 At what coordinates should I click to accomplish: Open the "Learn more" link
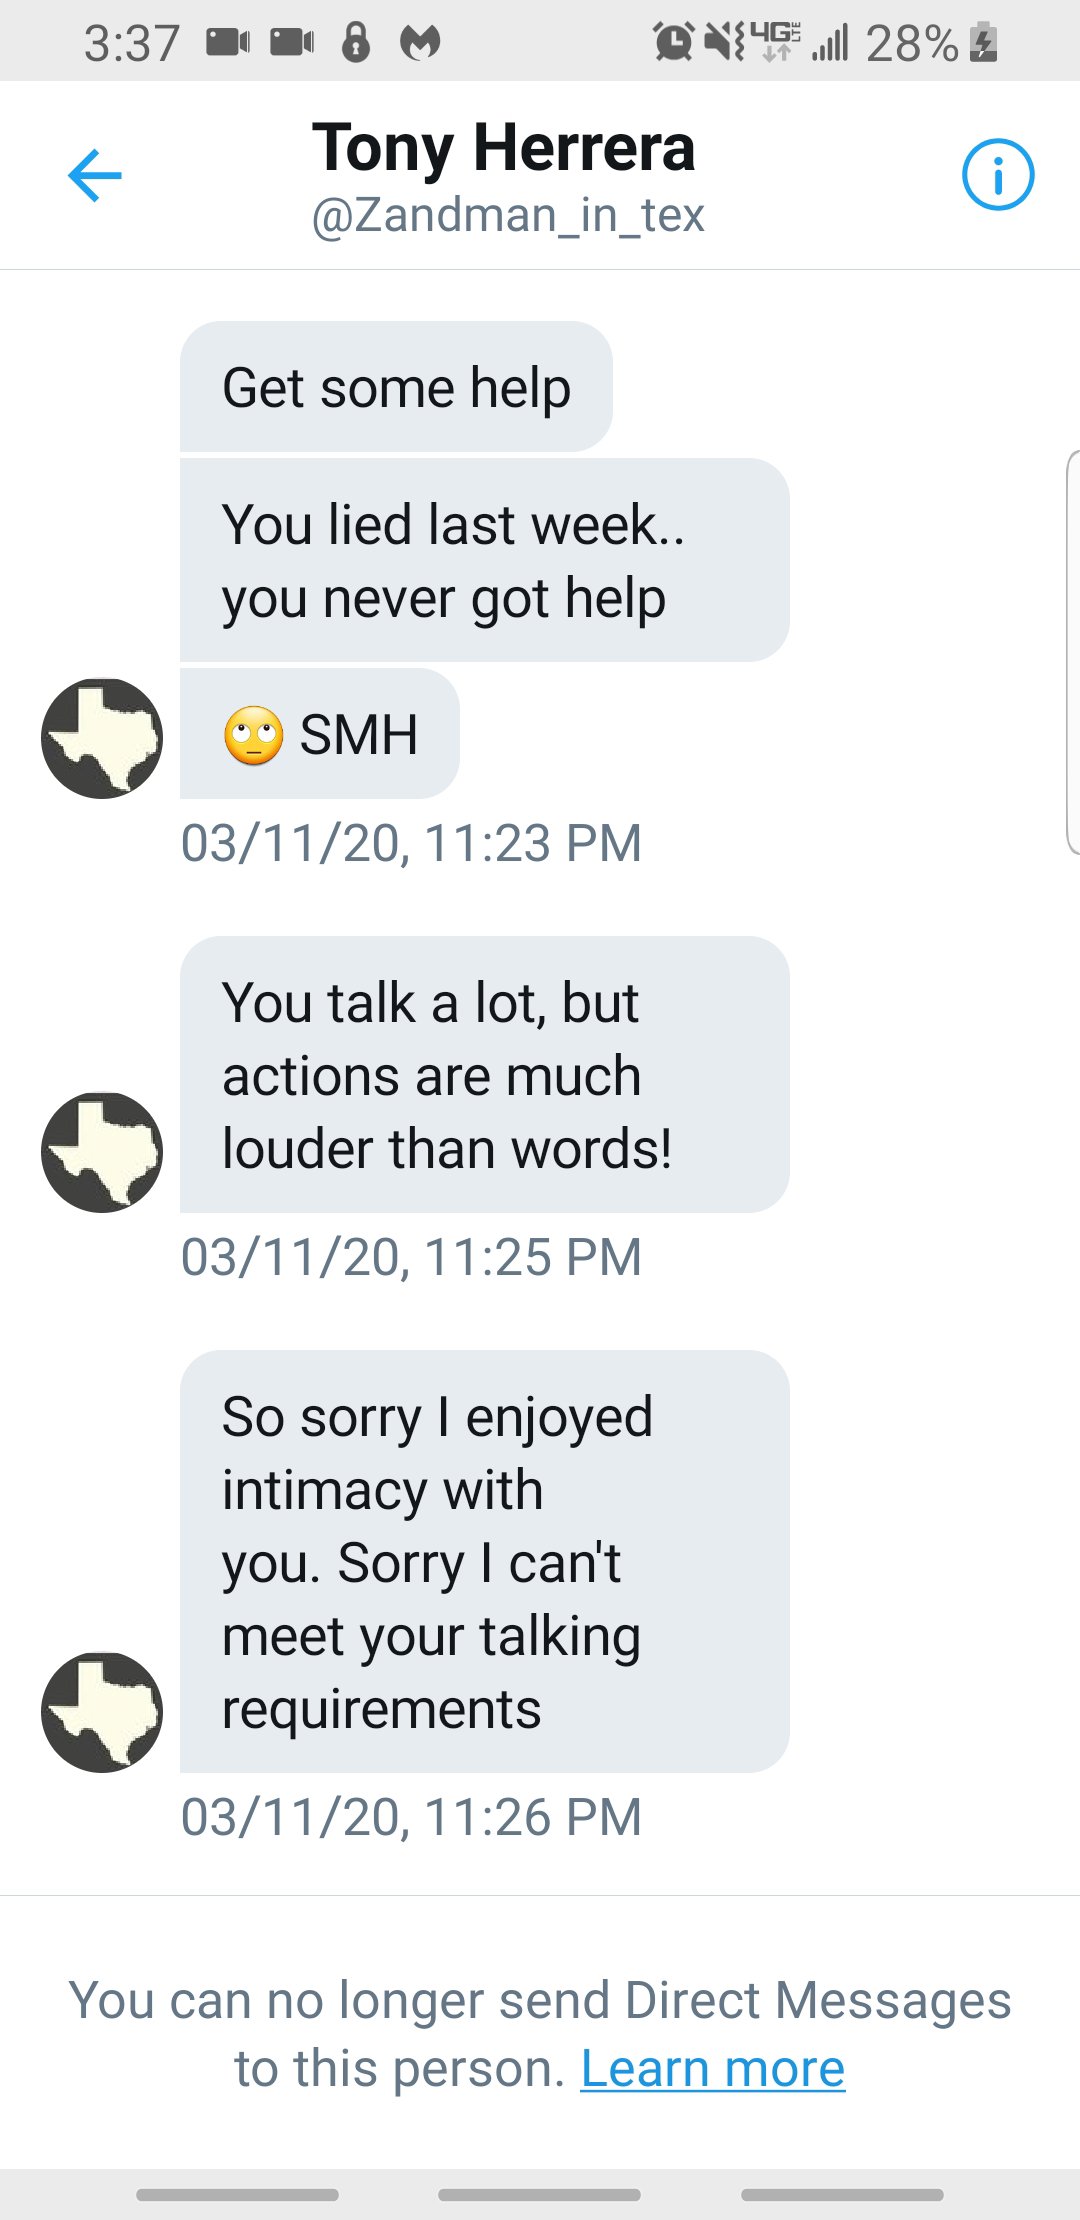coord(712,2068)
